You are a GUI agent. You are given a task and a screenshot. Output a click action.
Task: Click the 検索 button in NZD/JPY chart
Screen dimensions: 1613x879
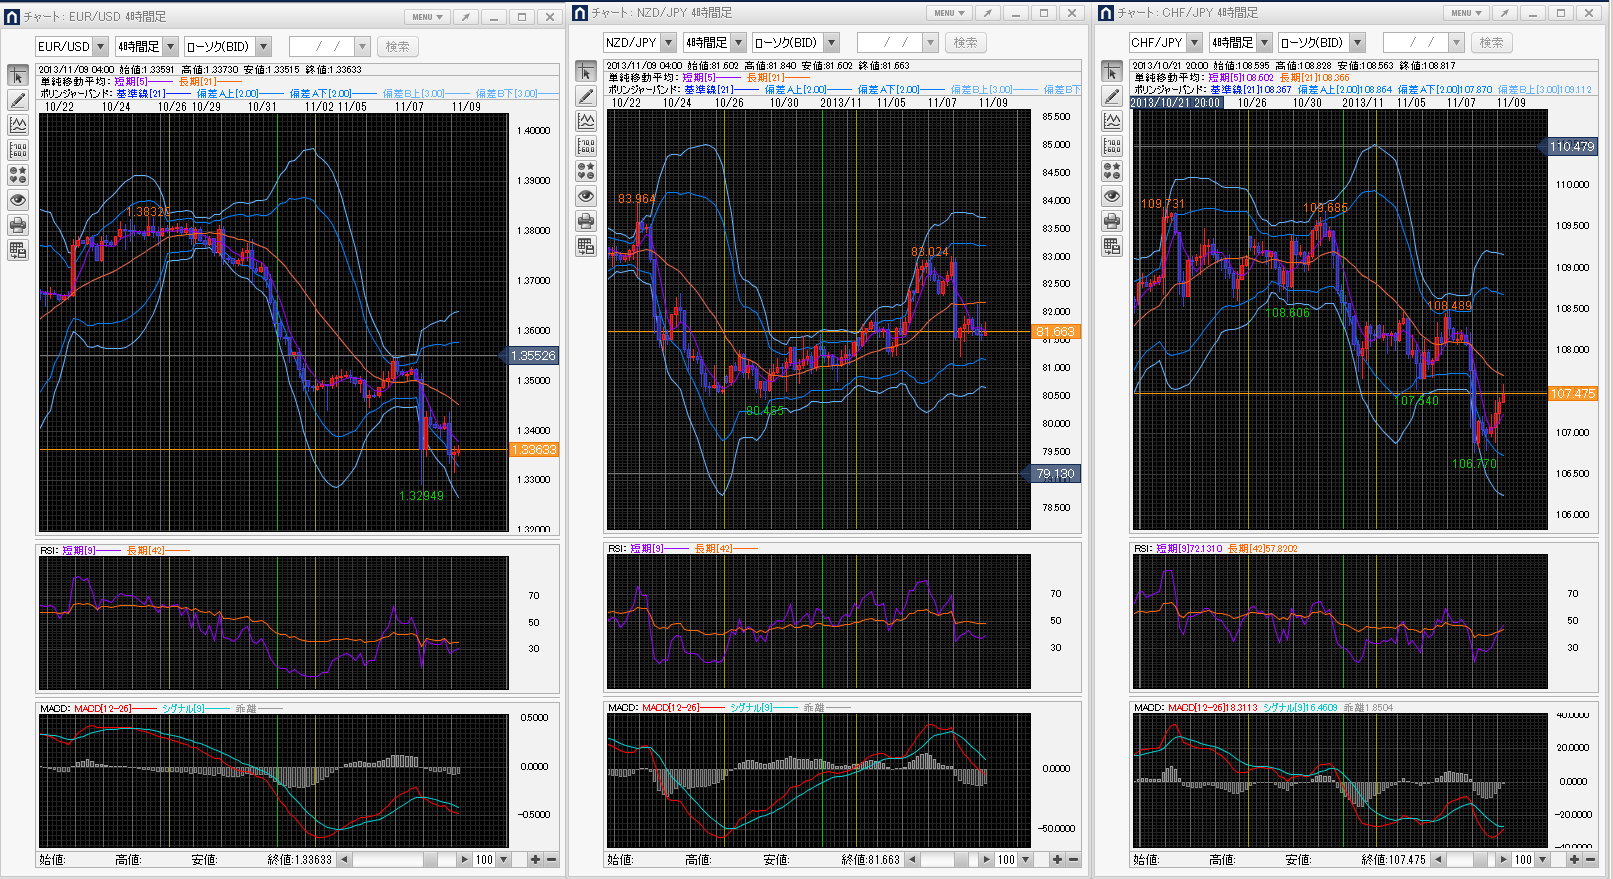pos(965,43)
